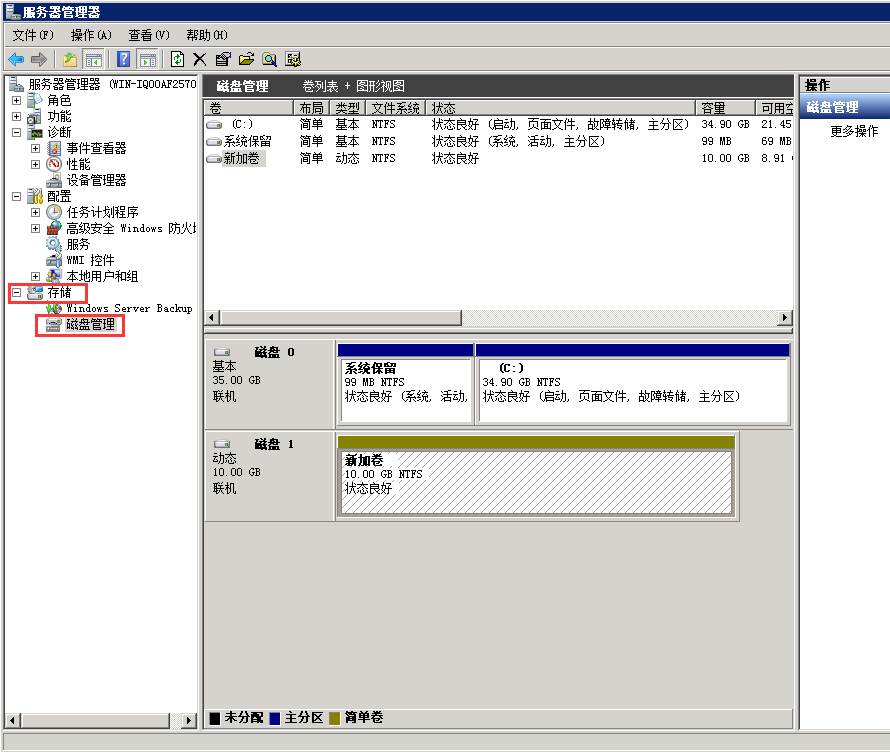Screen dimensions: 890x752
Task: Click the volume list horizontal scrollbar thumb
Action: [x=340, y=317]
